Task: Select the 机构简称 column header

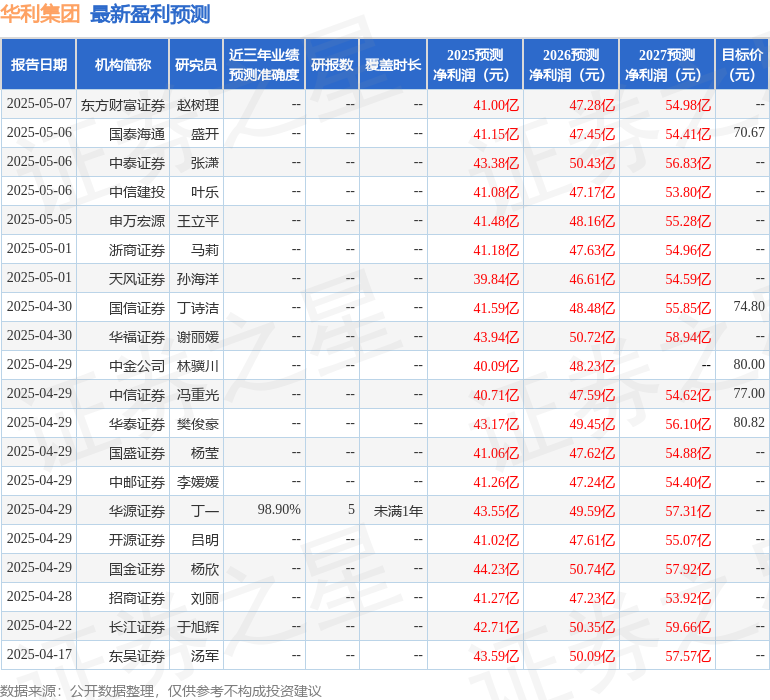Action: [123, 65]
